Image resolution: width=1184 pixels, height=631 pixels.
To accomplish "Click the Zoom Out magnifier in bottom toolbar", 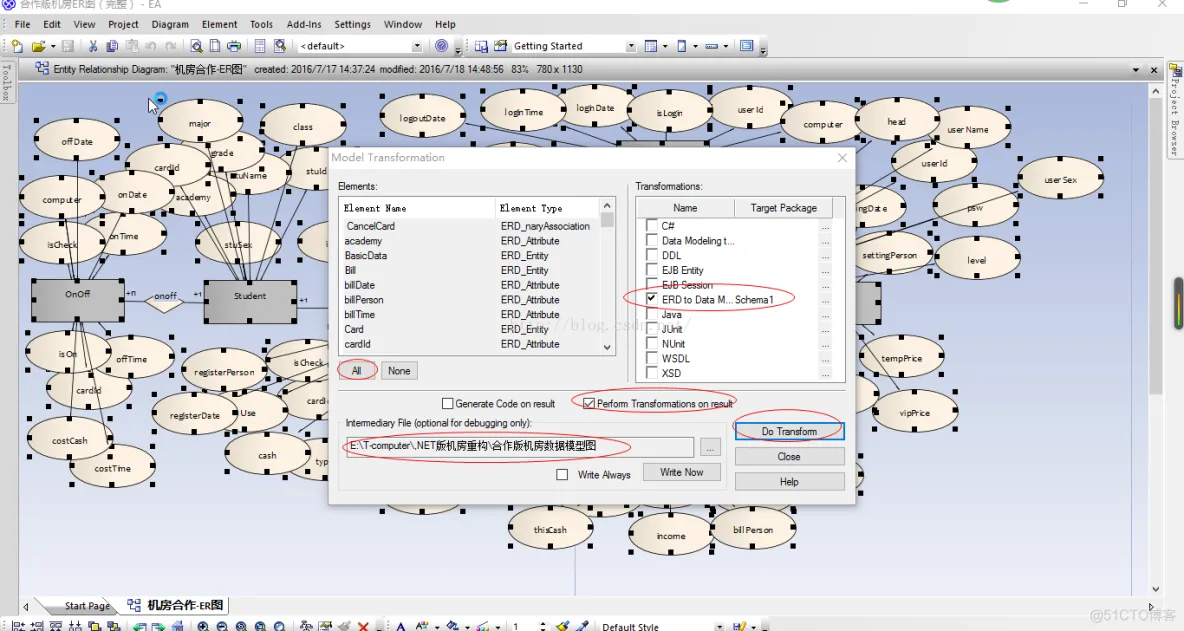I will tap(222, 626).
